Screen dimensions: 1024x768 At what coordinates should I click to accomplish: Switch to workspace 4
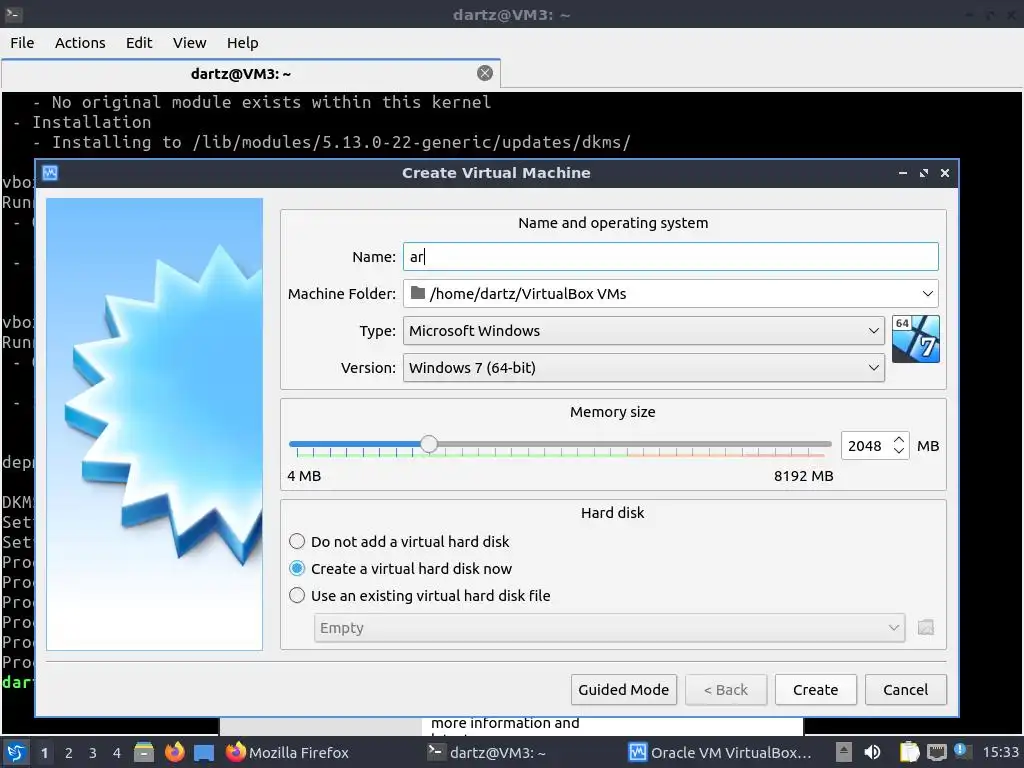click(x=117, y=753)
